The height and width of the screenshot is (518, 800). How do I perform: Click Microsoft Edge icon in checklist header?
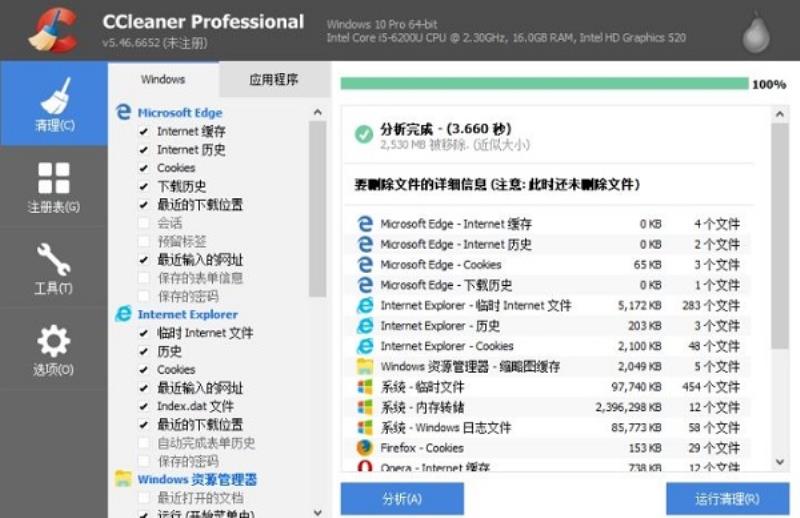click(x=123, y=112)
